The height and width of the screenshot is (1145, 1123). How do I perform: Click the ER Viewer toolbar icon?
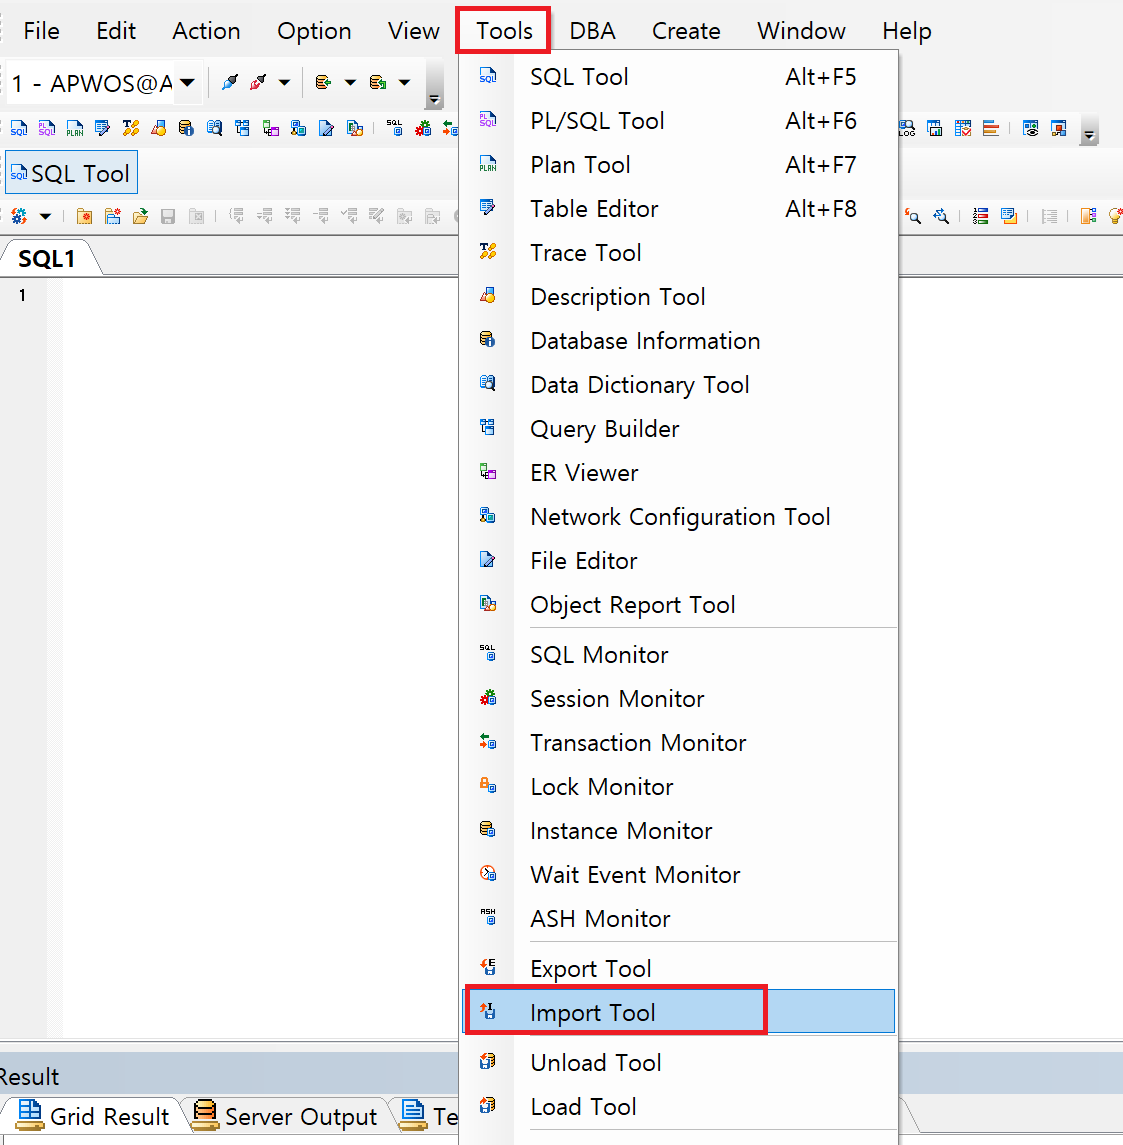271,129
